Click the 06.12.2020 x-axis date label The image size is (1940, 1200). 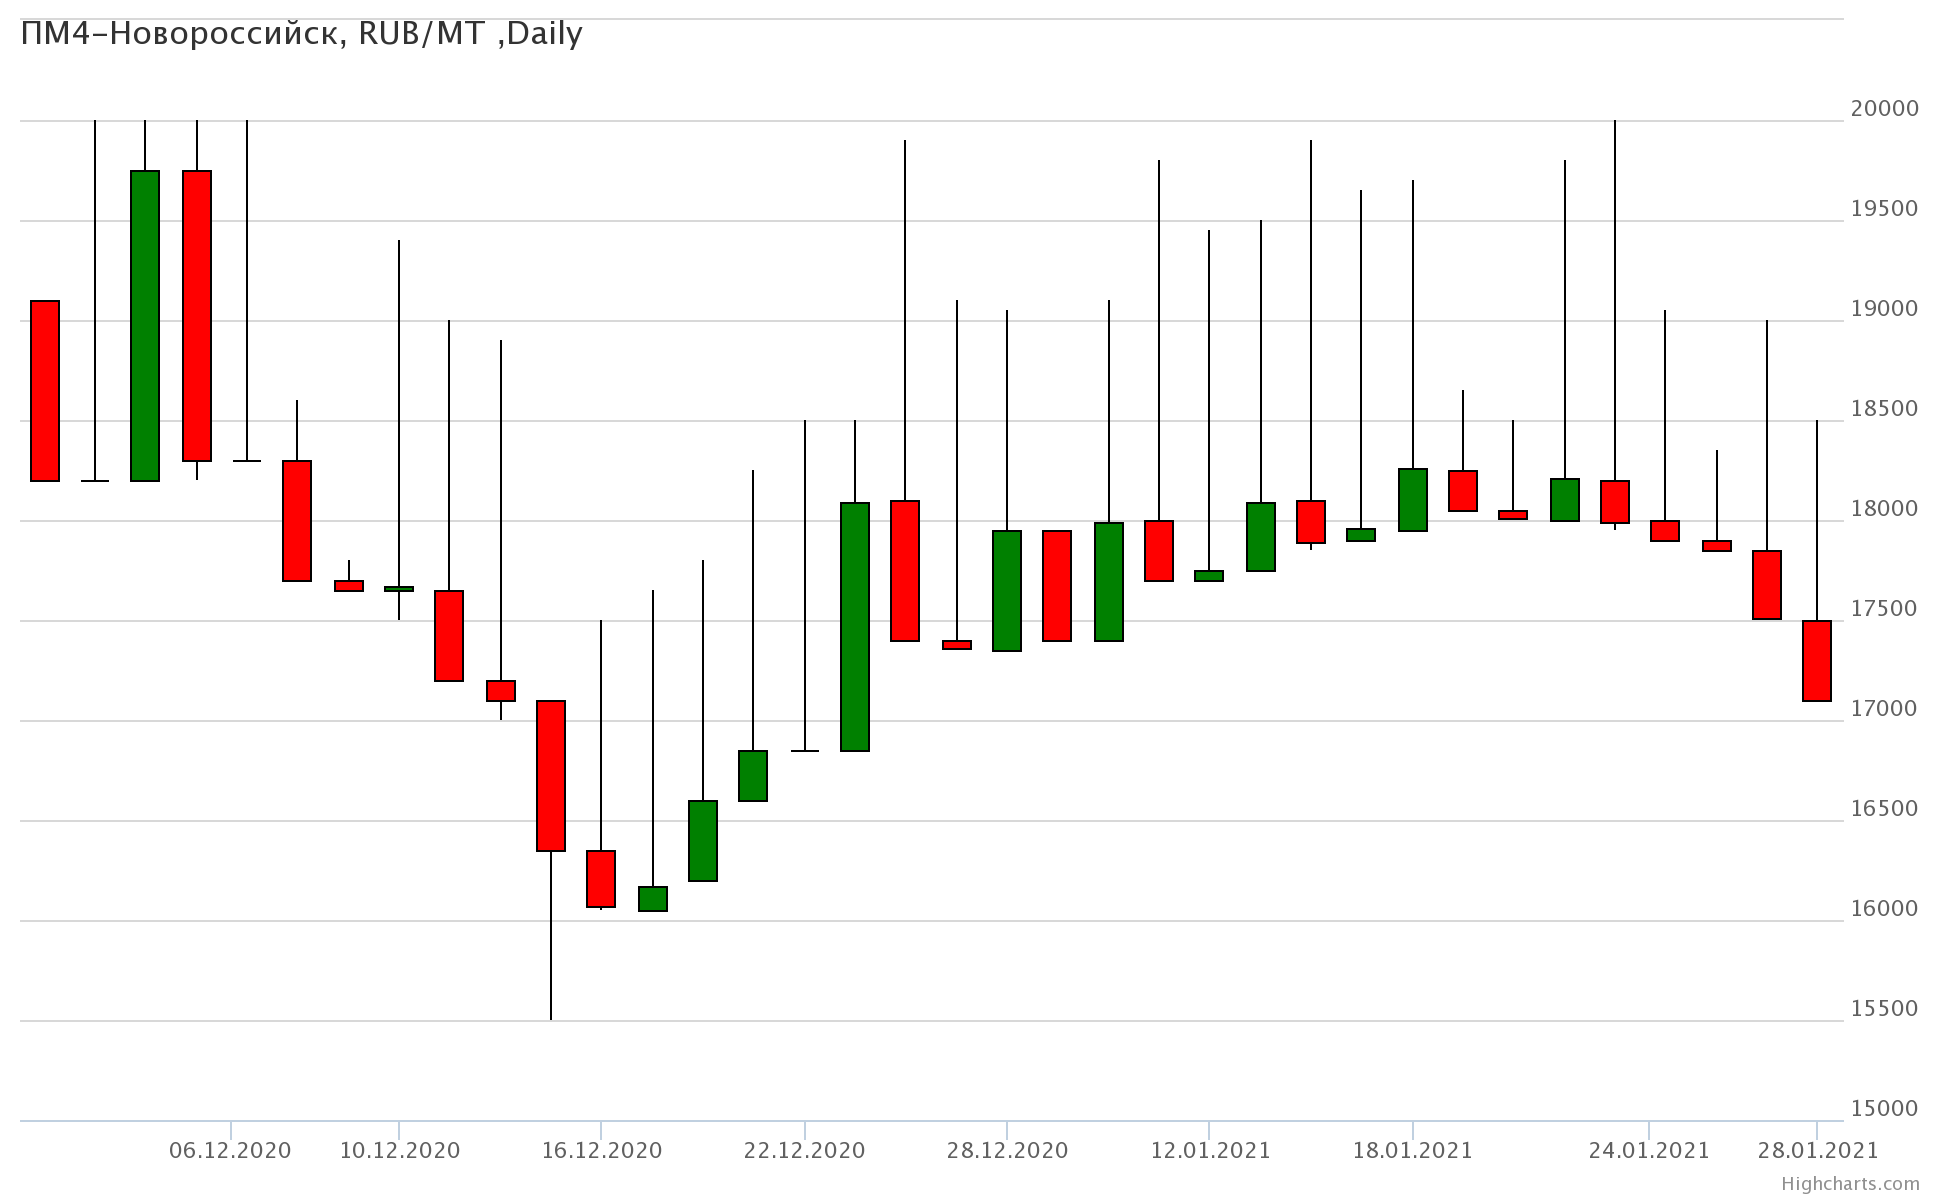(x=230, y=1151)
